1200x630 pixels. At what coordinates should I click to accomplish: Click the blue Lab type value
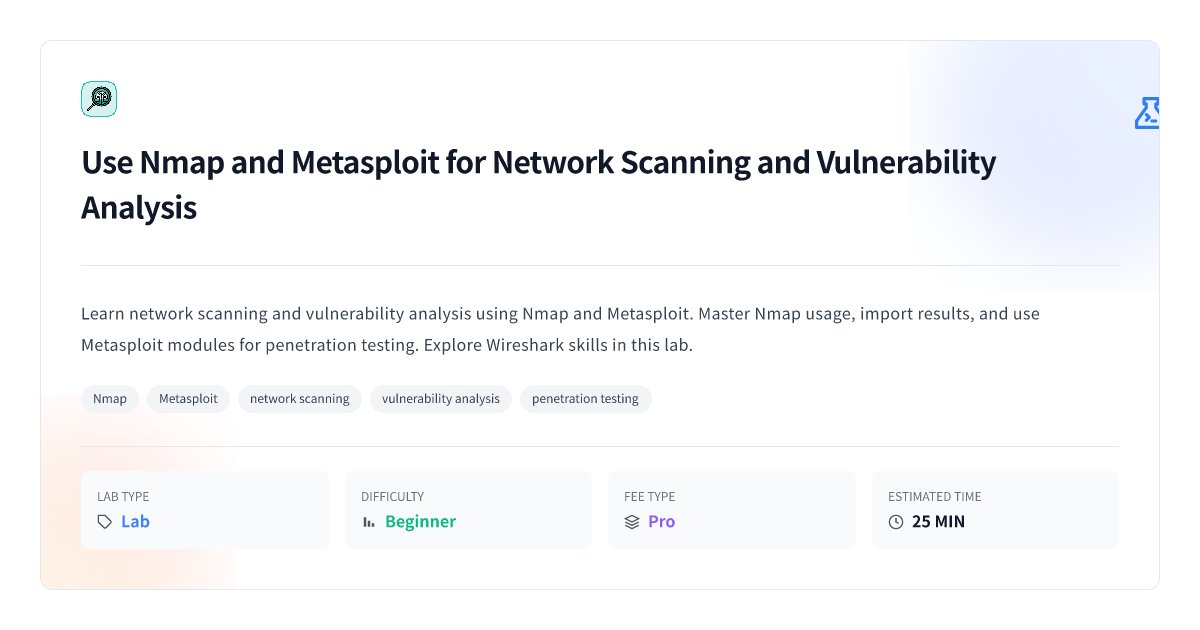tap(135, 522)
